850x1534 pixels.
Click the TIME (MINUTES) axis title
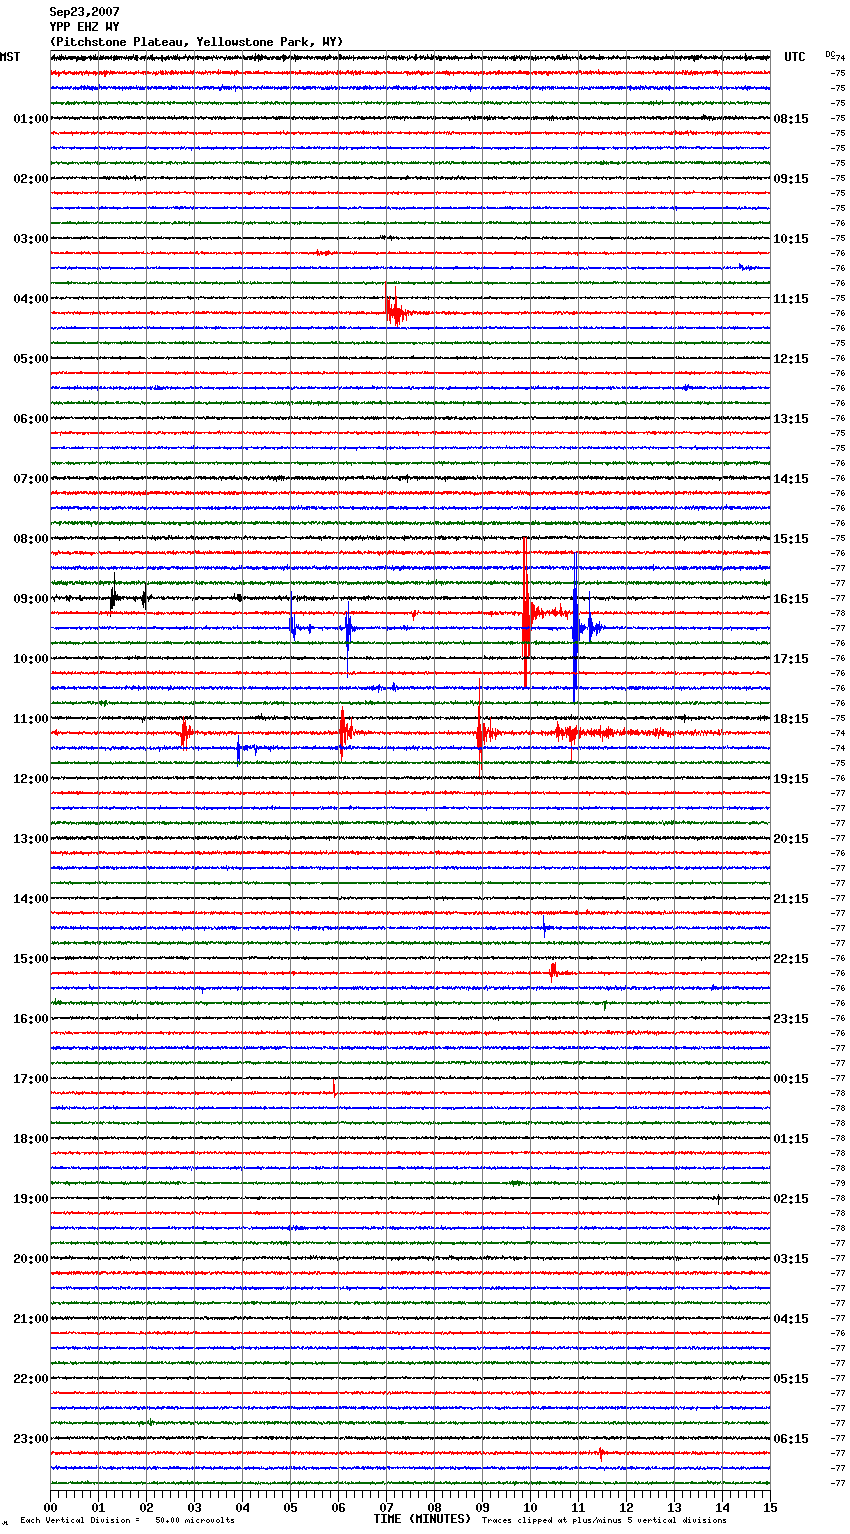(422, 1519)
